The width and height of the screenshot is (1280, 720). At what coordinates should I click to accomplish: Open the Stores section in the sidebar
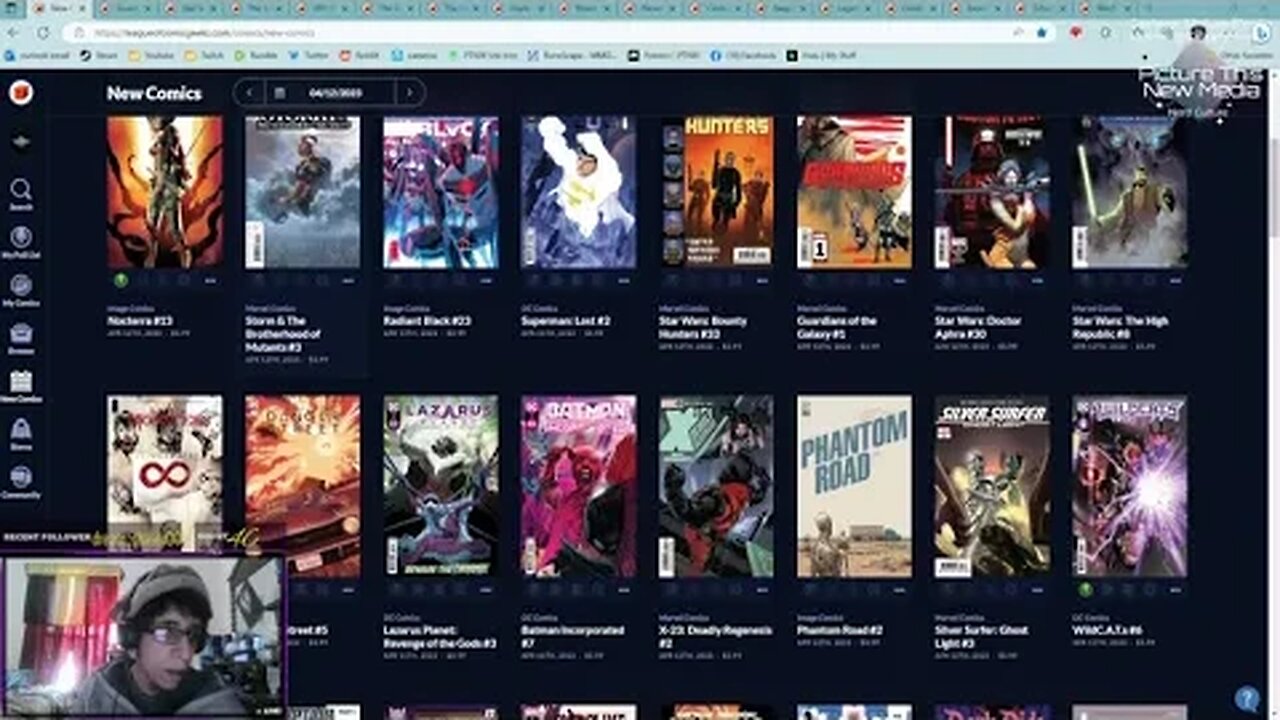(21, 435)
